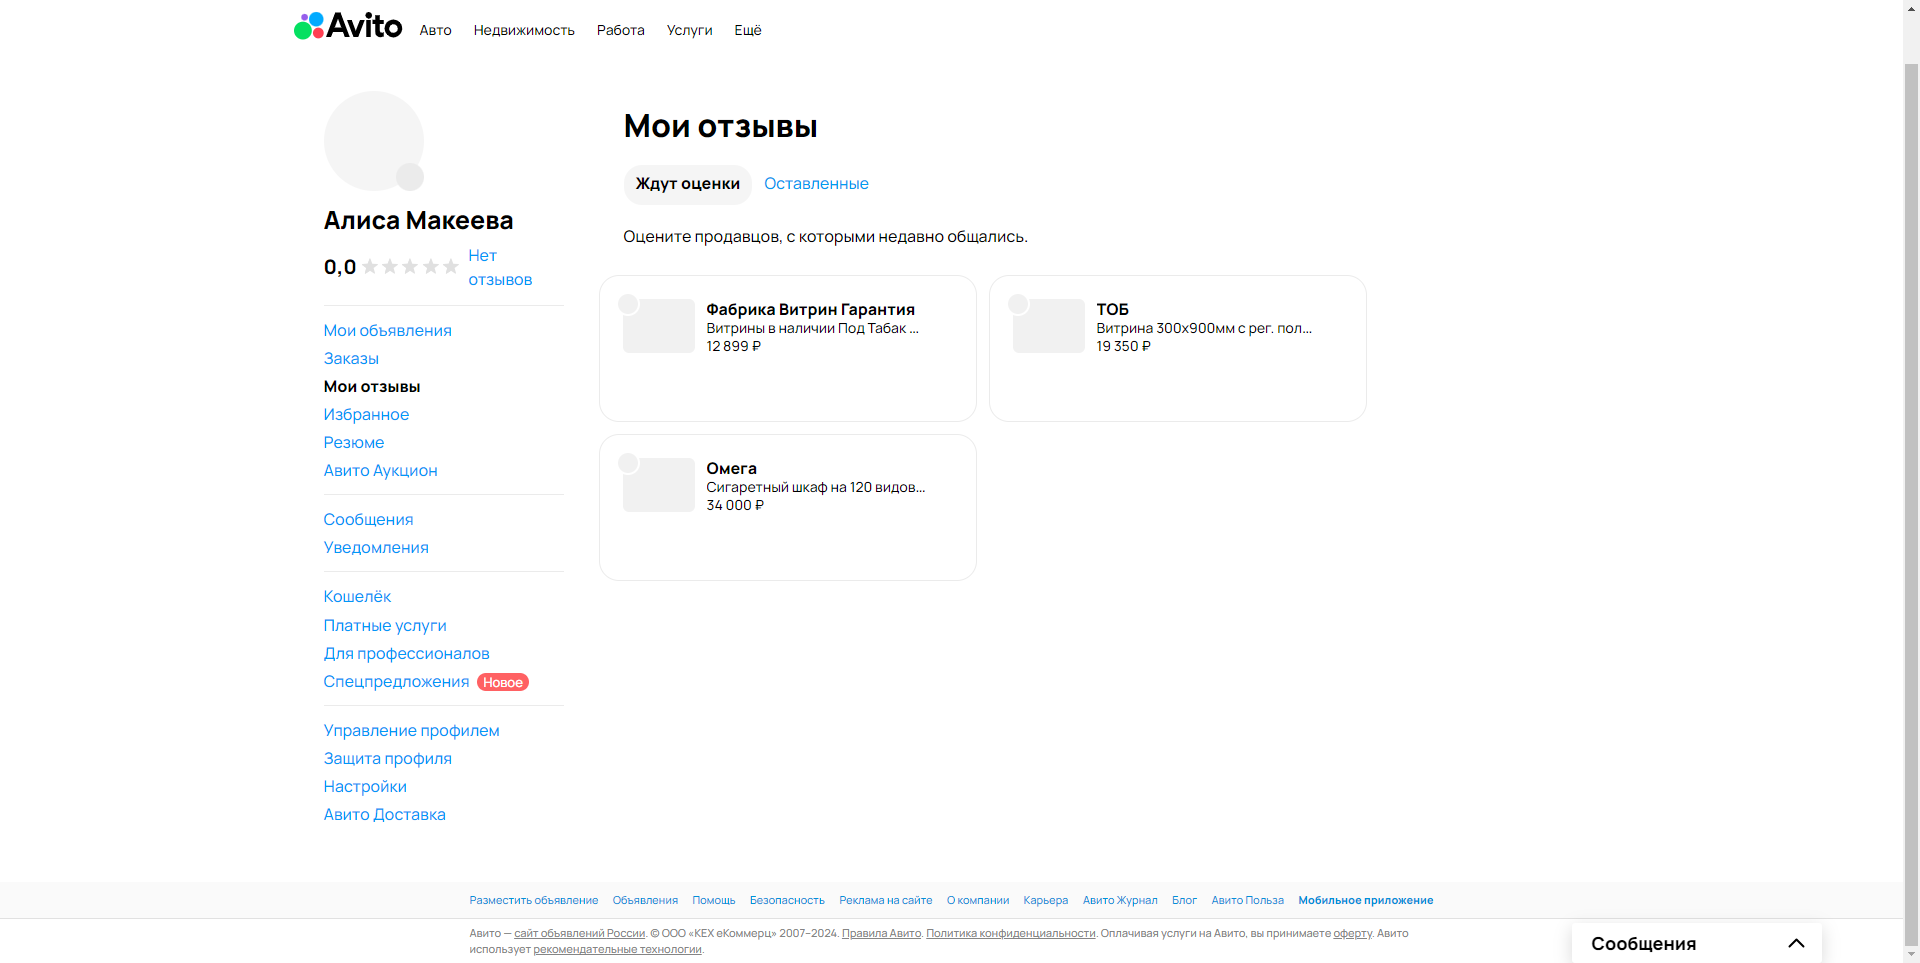This screenshot has height=963, width=1920.
Task: Click footer link Разместить объявление
Action: coord(534,901)
